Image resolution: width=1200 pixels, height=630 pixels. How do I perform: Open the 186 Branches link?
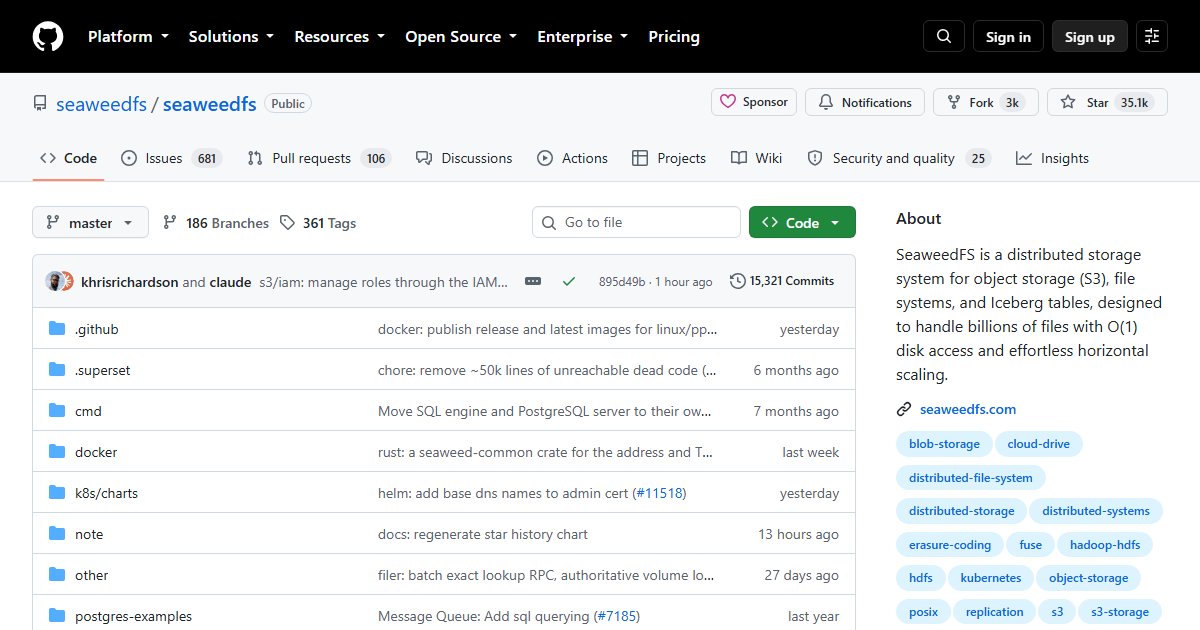click(x=215, y=223)
